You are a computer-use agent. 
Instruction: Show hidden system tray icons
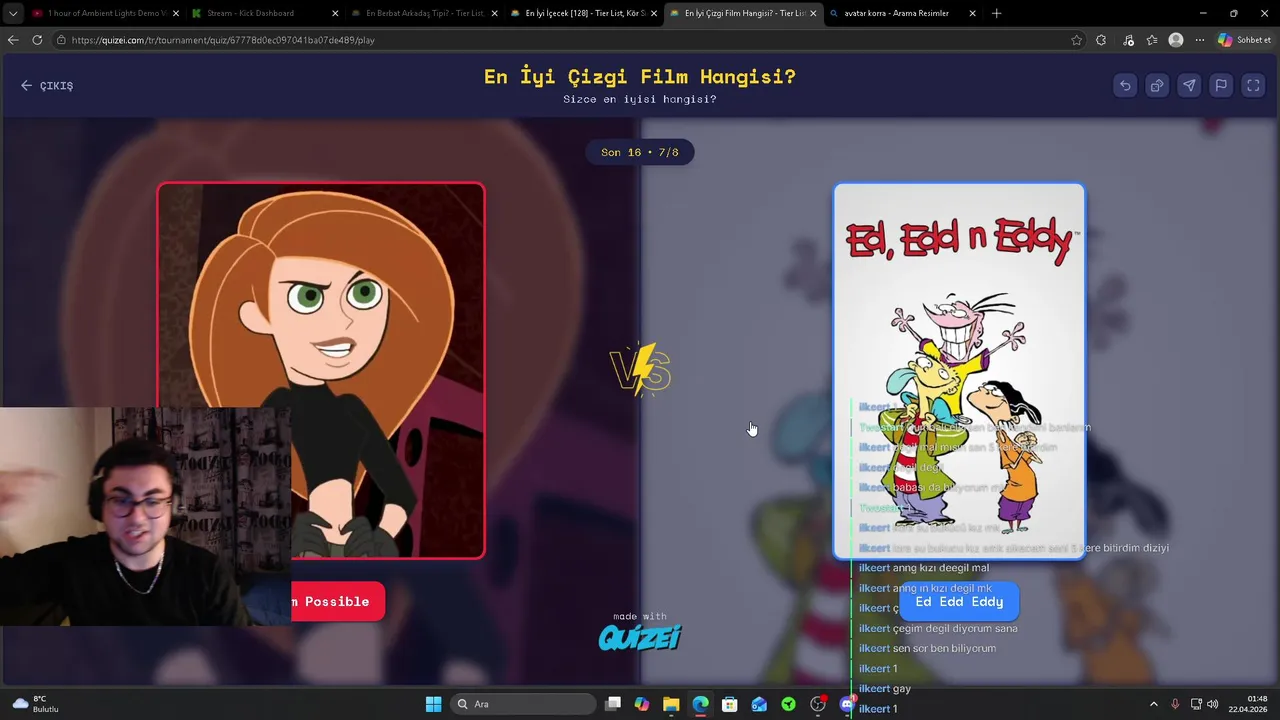click(1153, 704)
